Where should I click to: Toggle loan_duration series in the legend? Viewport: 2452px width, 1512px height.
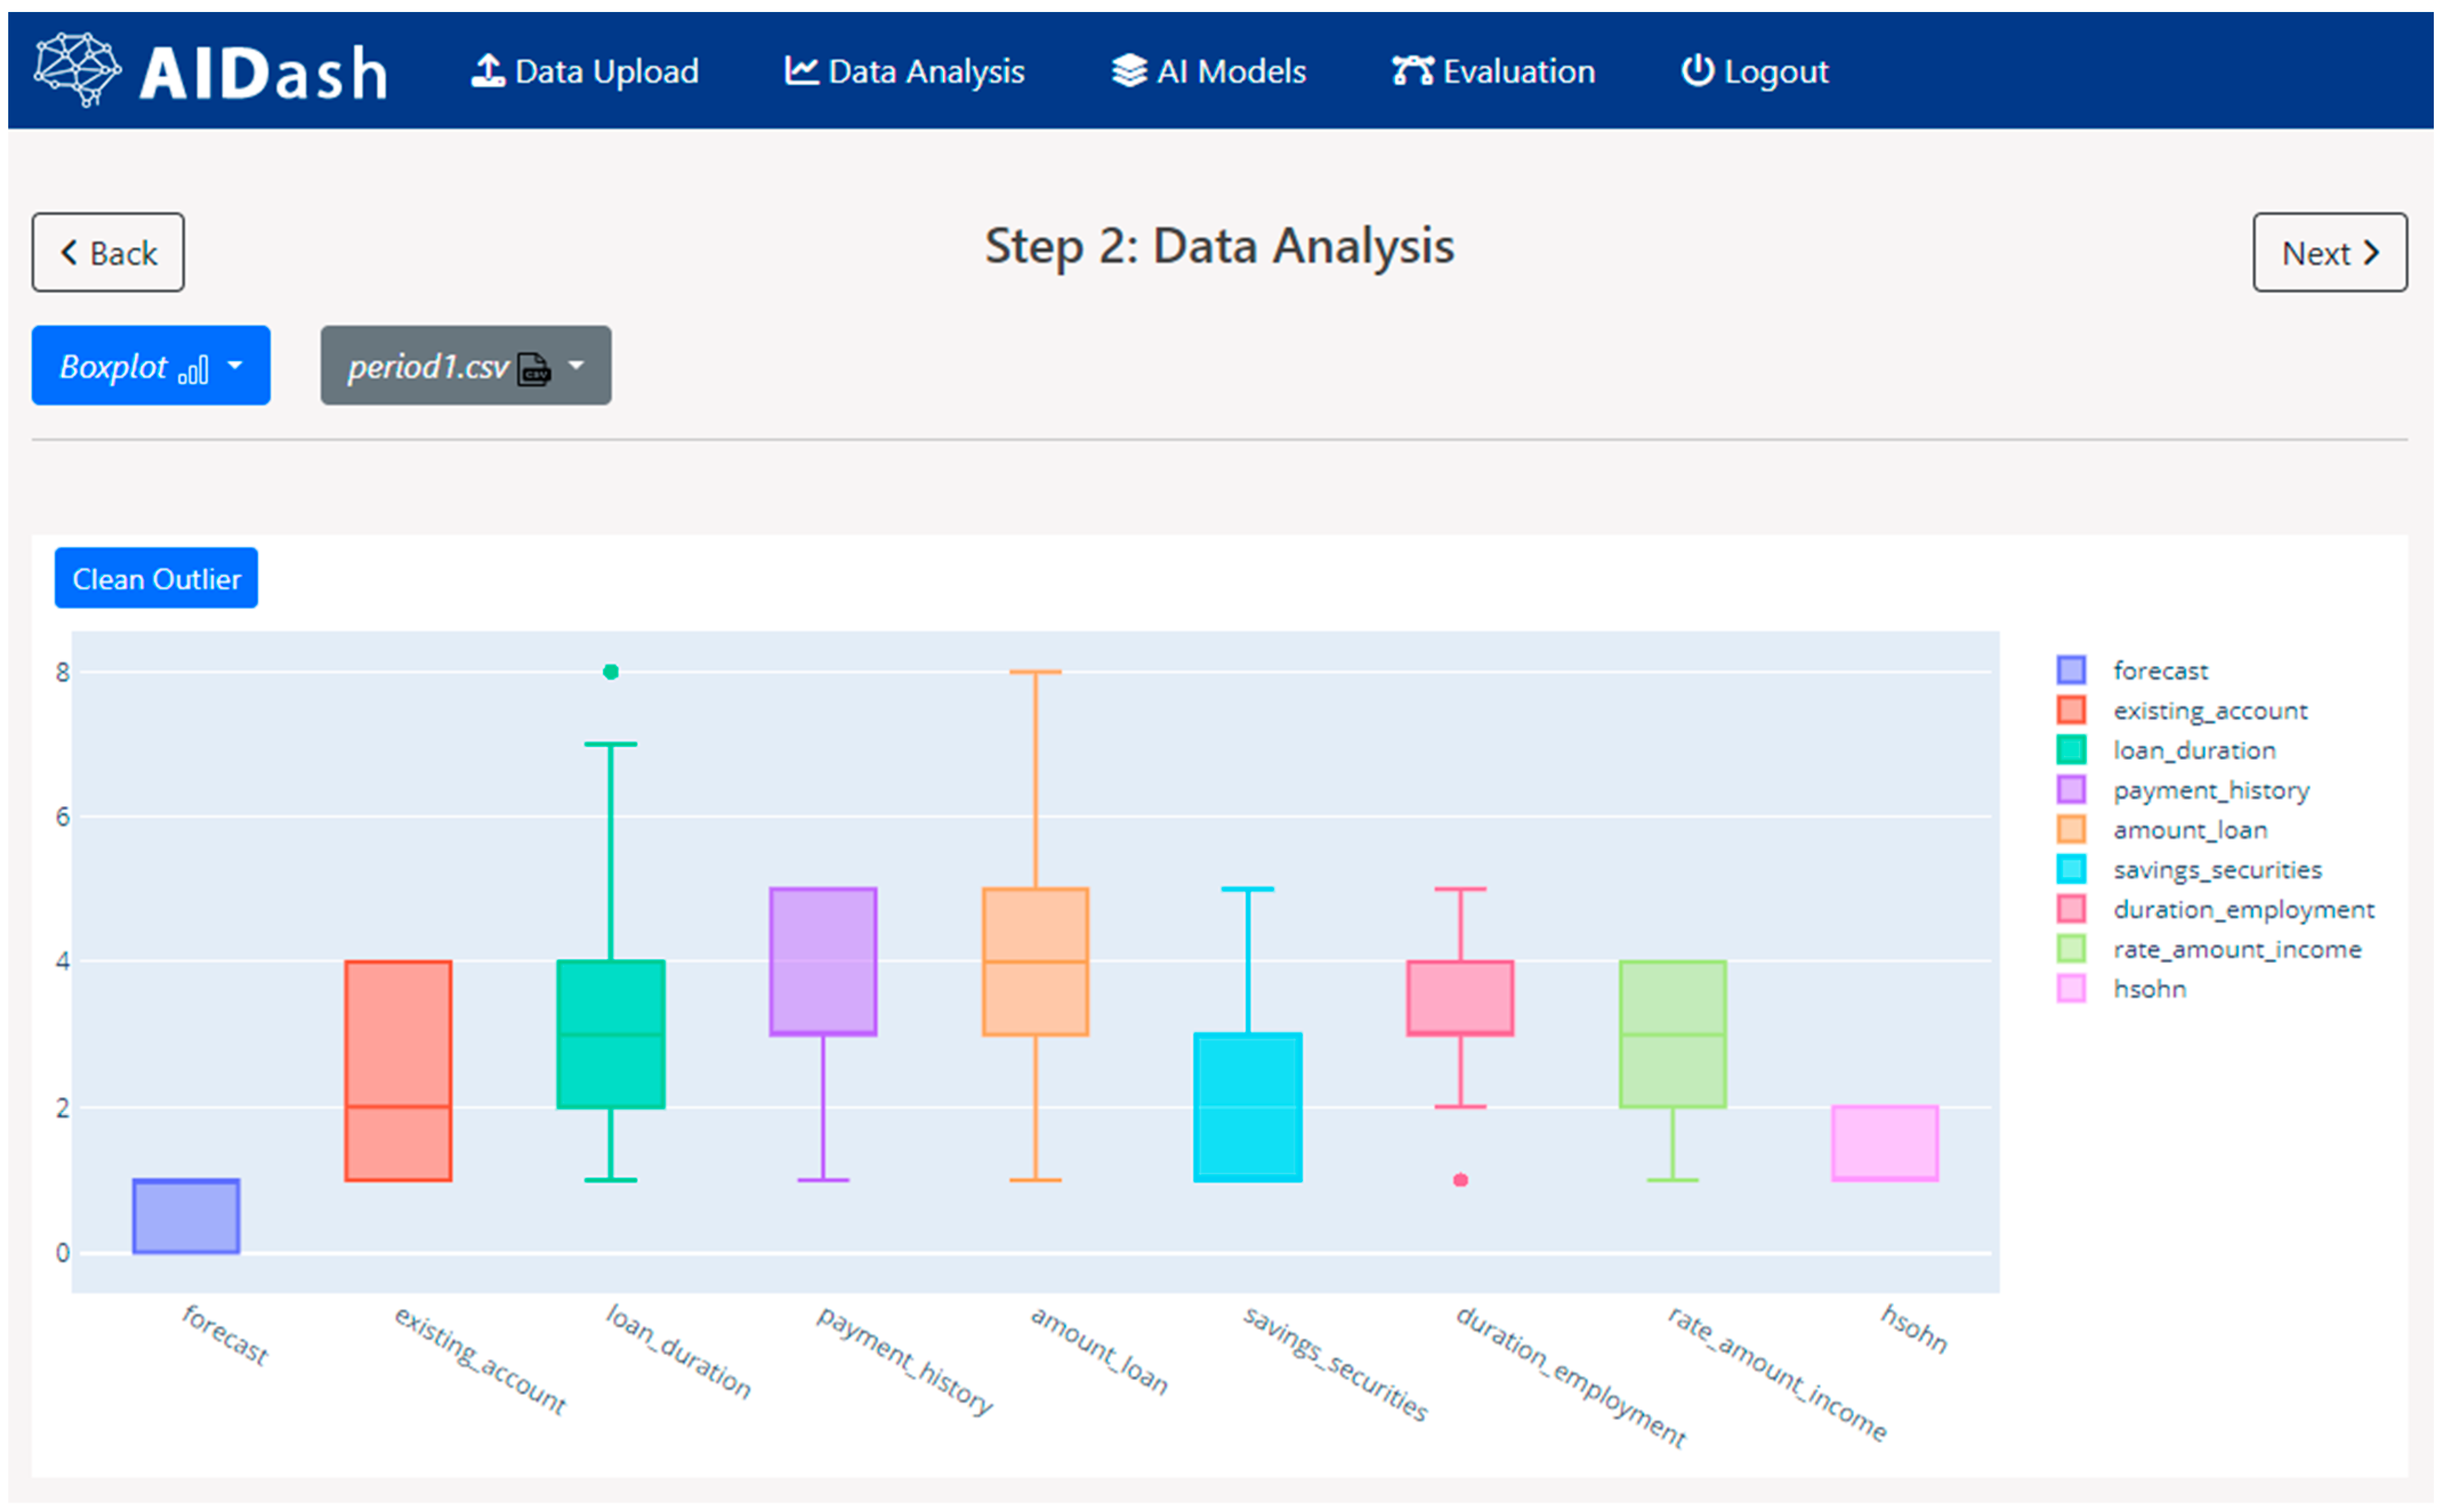[x=2194, y=751]
